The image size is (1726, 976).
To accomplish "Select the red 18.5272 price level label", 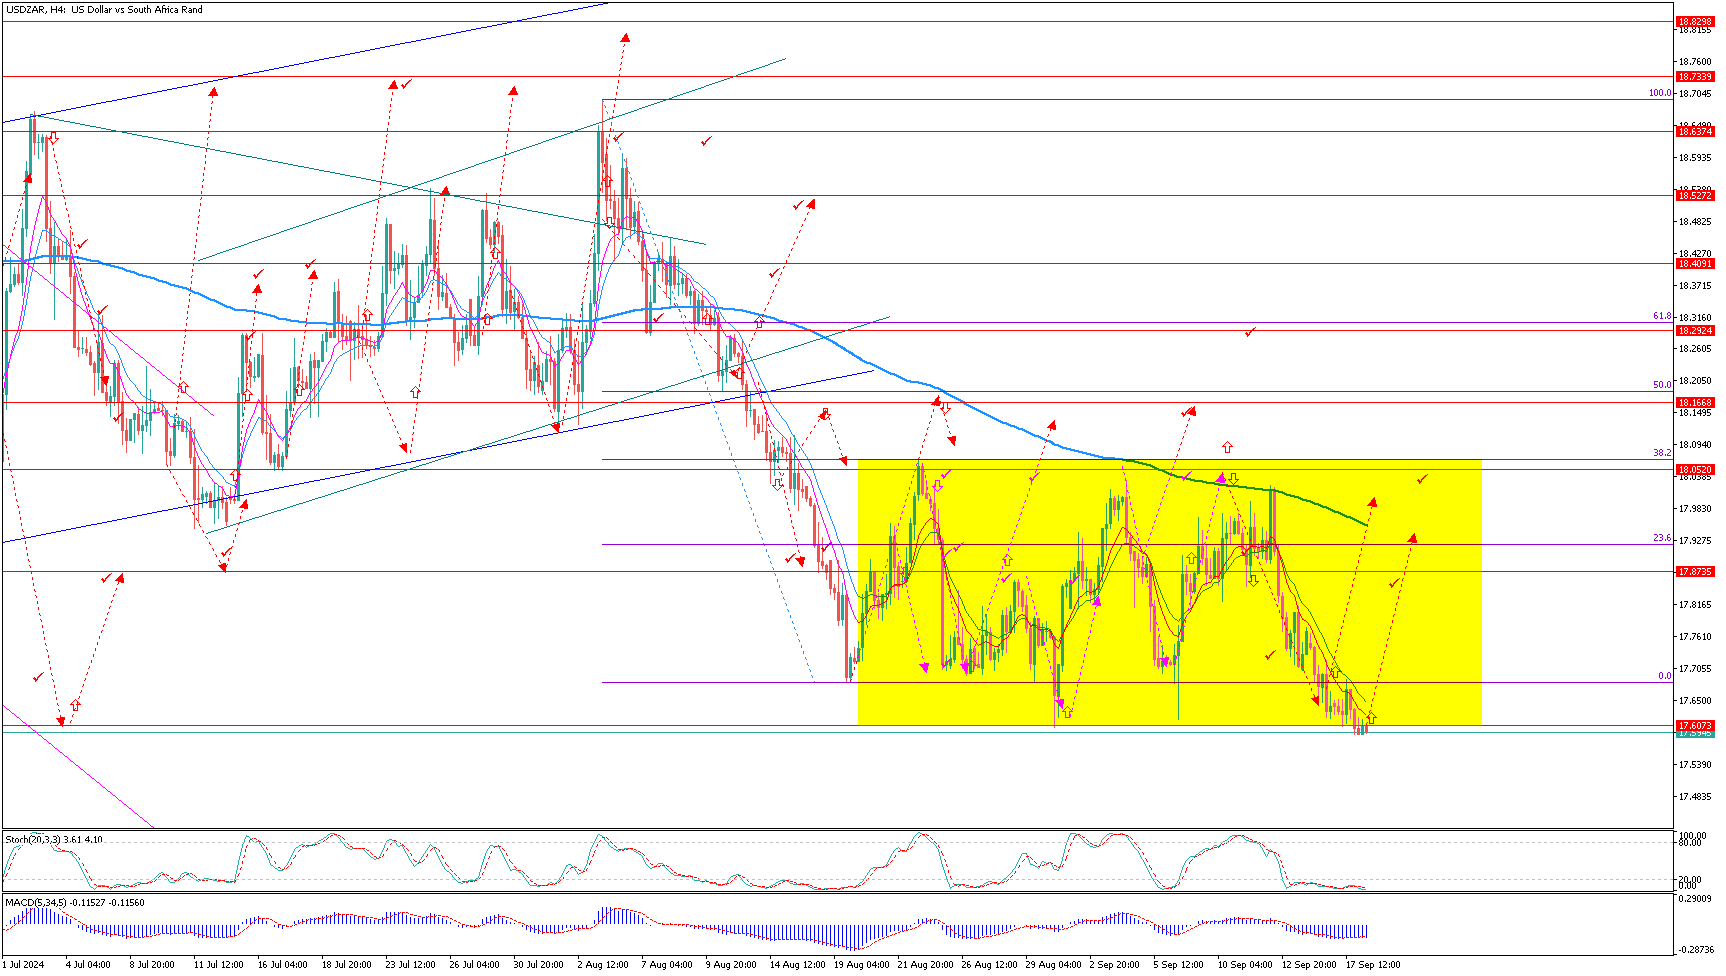I will point(1695,195).
